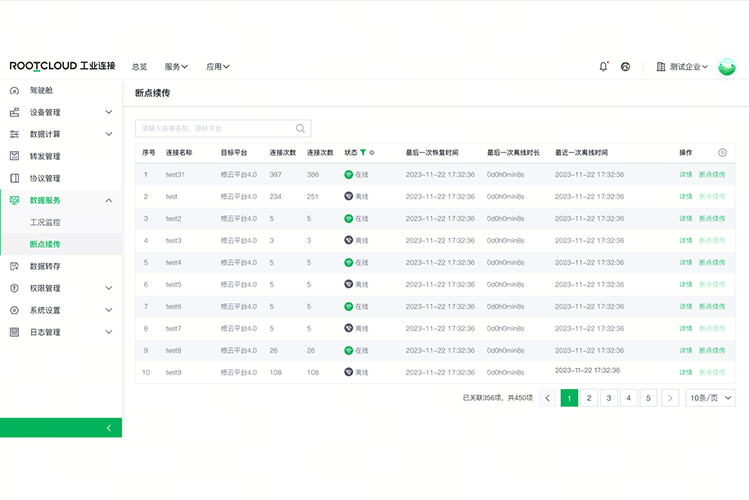
Task: Collapse the 数据服务 sidebar group
Action: pos(109,201)
